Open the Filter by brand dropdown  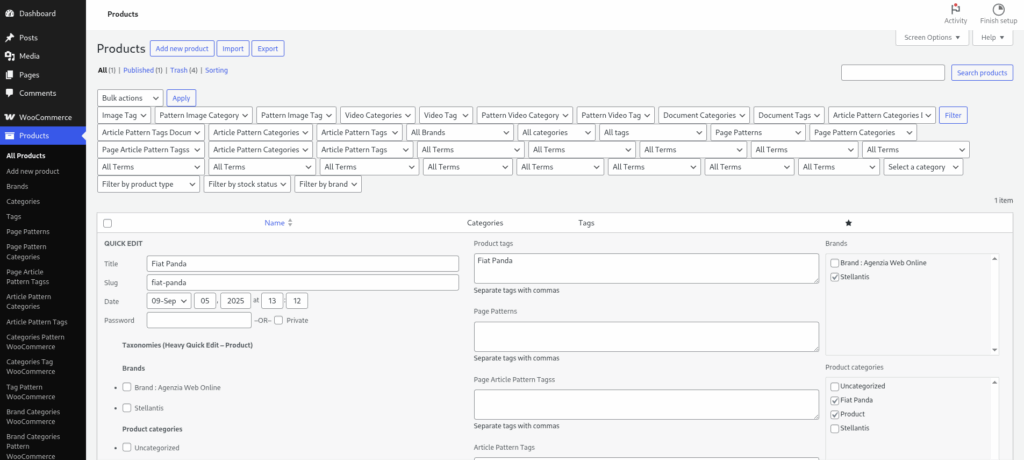coord(328,184)
